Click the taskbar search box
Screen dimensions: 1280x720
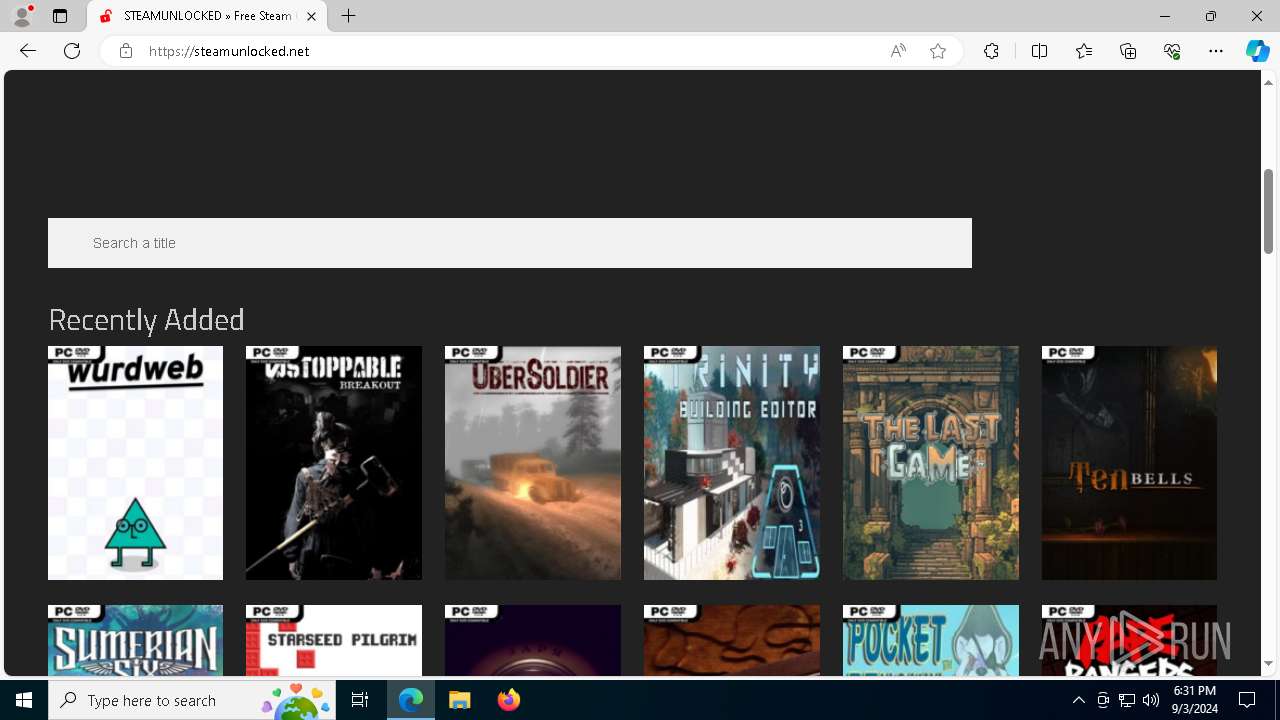(x=192, y=700)
